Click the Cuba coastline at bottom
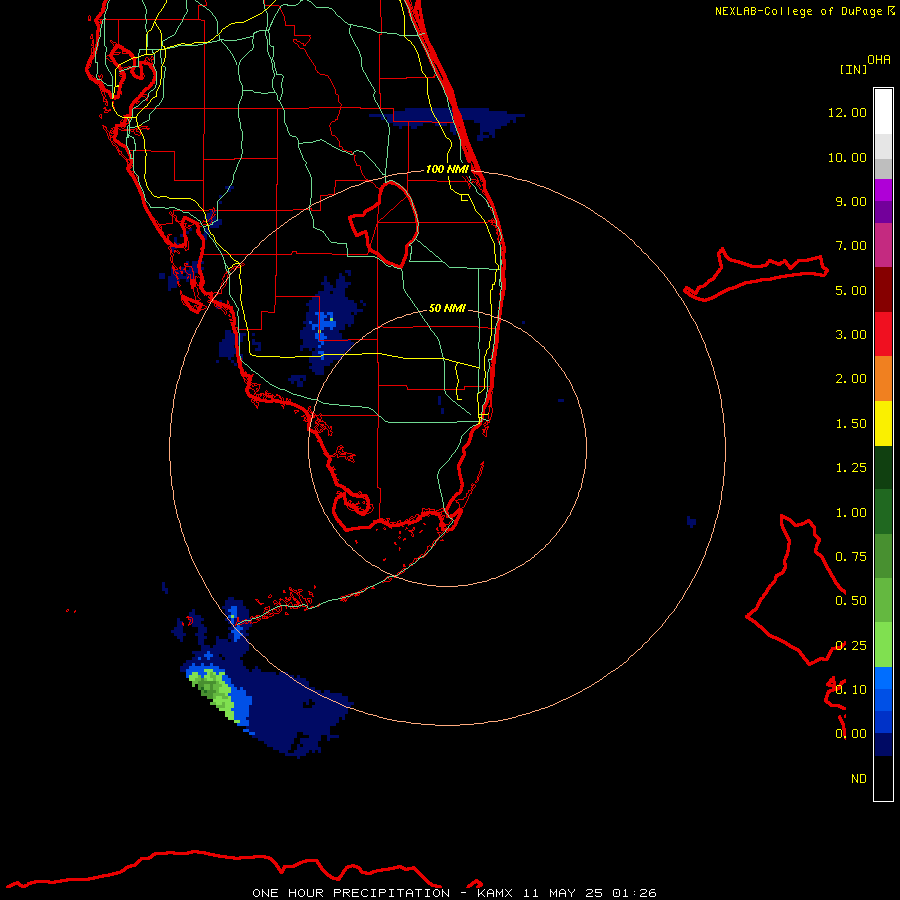 224,869
